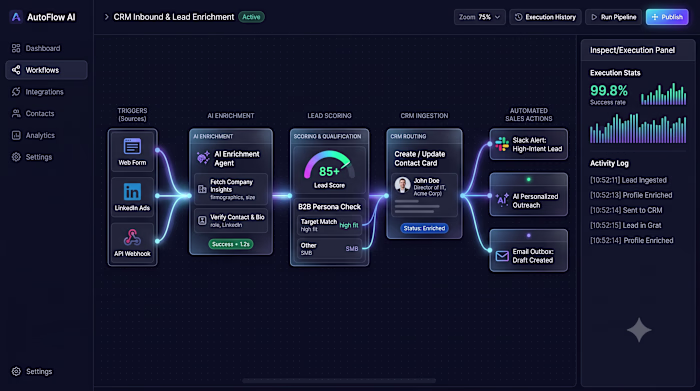
Task: Click the Verify Contact & Bio icon
Action: coord(202,220)
